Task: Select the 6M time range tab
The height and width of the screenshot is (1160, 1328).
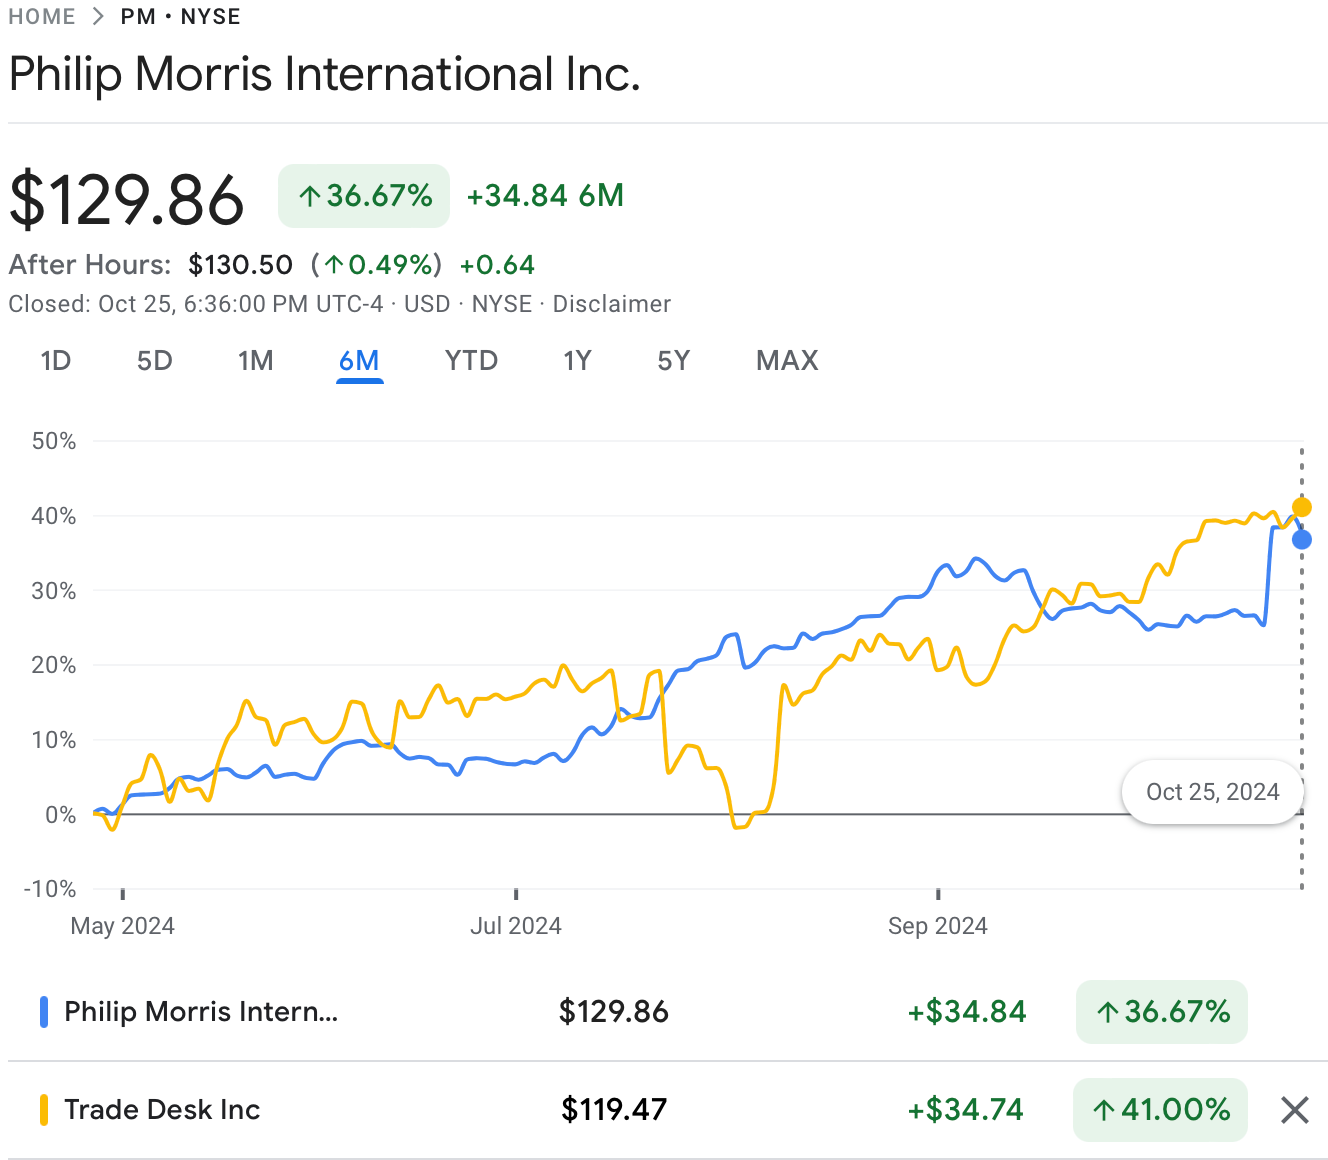Action: pyautogui.click(x=359, y=361)
